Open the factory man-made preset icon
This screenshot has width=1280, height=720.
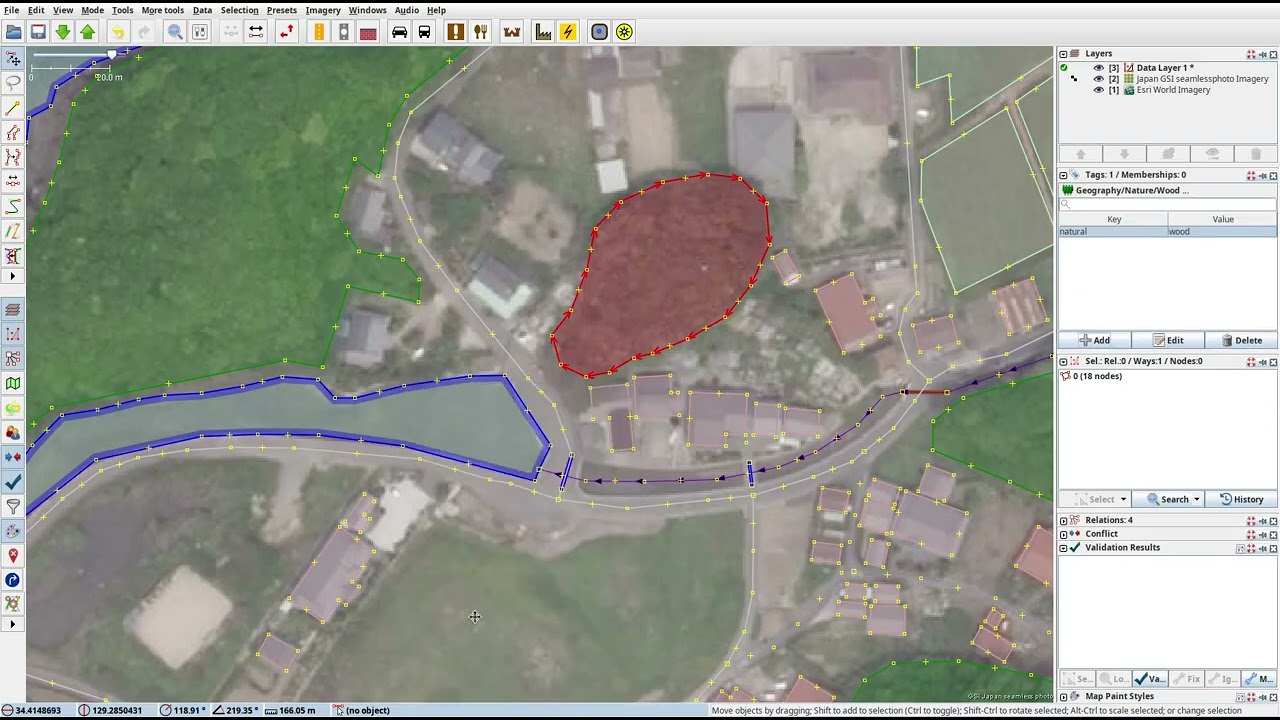[x=543, y=32]
